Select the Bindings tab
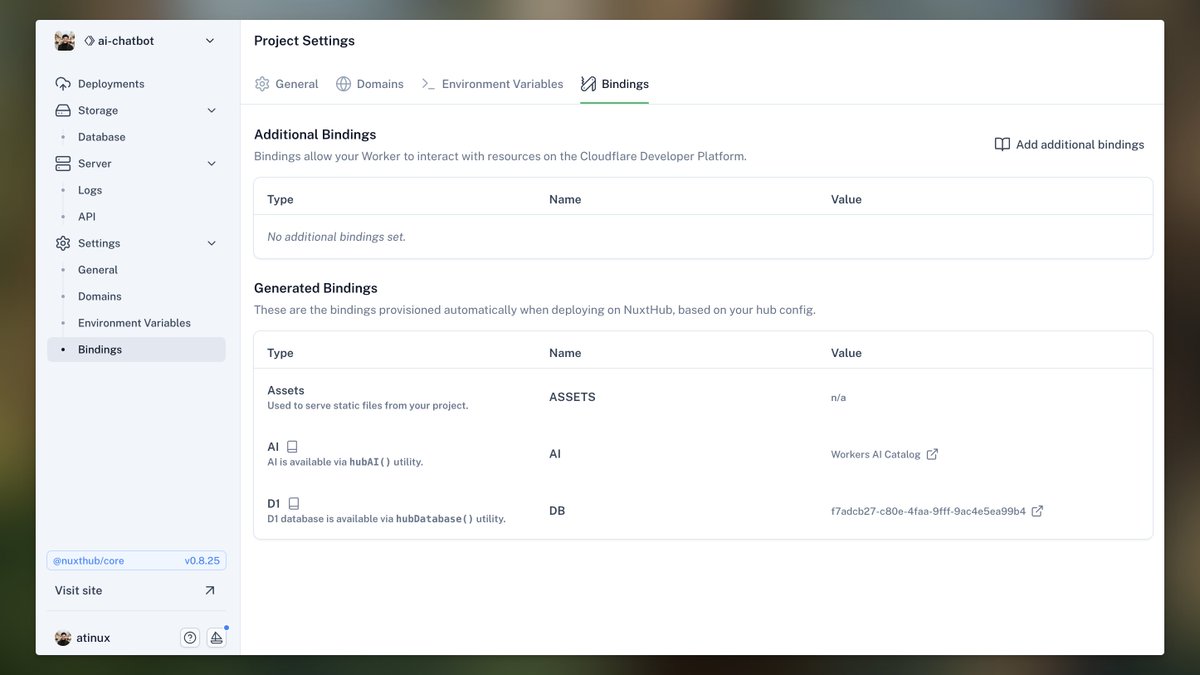1200x675 pixels. [x=614, y=84]
